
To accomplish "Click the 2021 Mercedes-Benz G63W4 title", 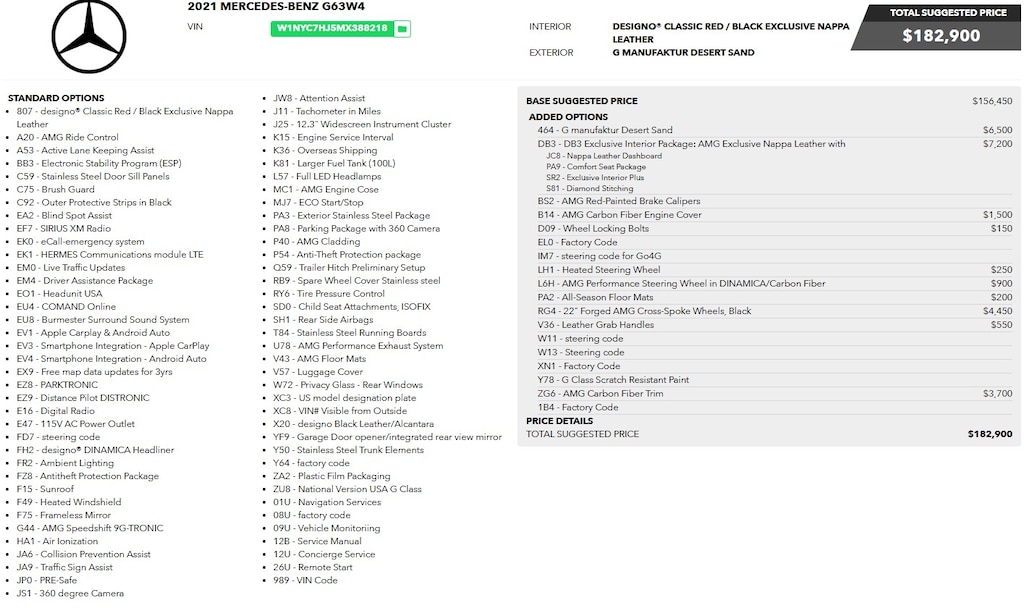I will (x=258, y=7).
